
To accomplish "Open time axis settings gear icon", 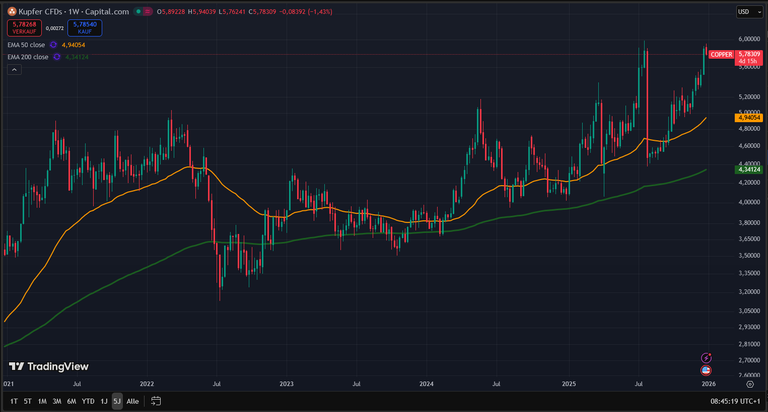I will 750,383.
